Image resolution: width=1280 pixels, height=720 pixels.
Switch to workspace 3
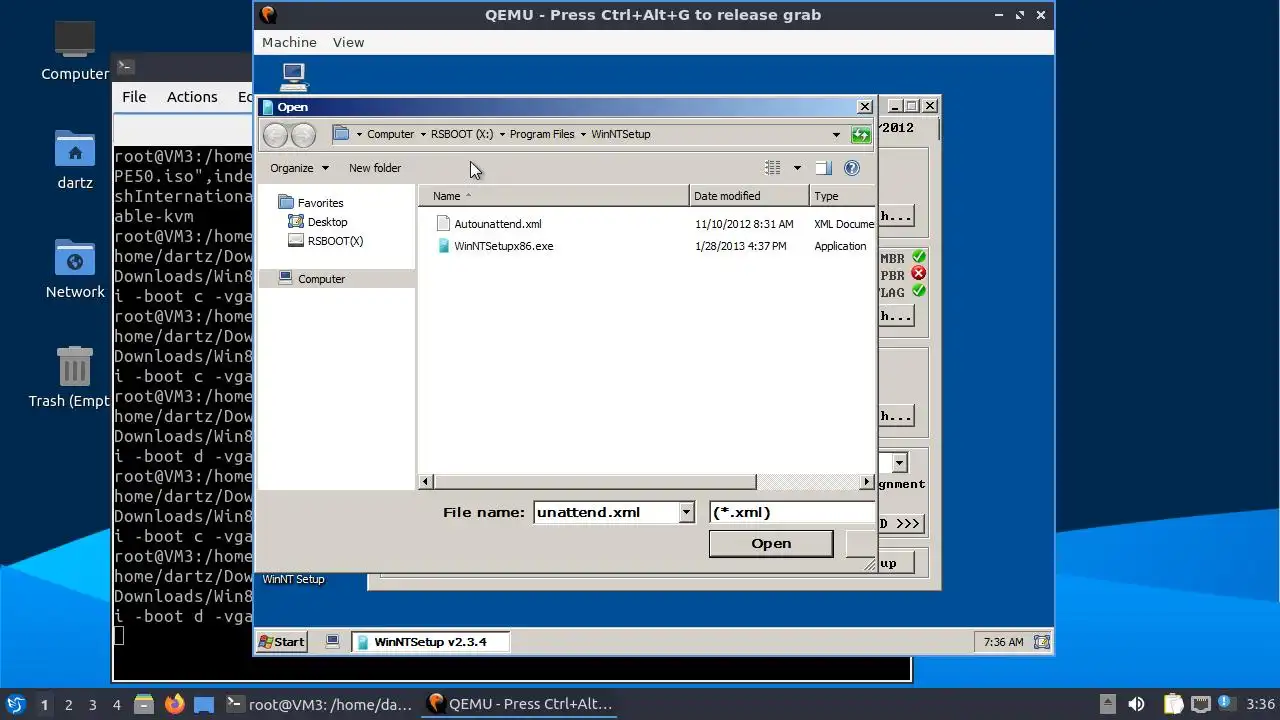93,704
